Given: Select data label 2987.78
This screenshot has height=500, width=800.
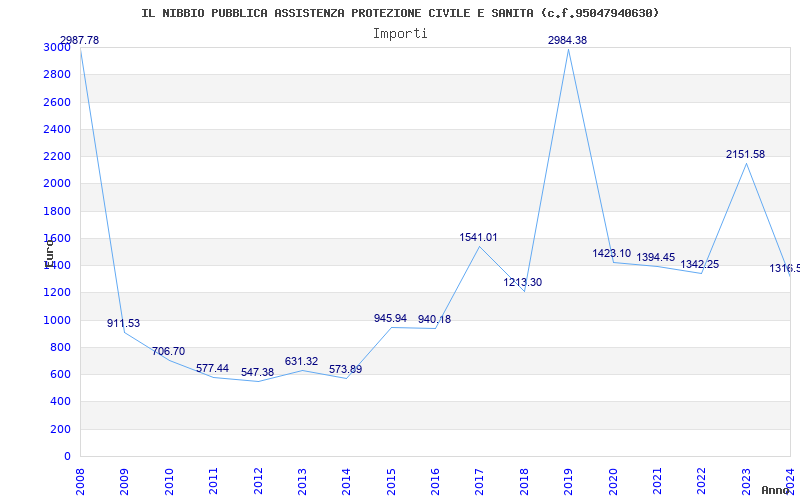Looking at the screenshot, I should point(80,40).
